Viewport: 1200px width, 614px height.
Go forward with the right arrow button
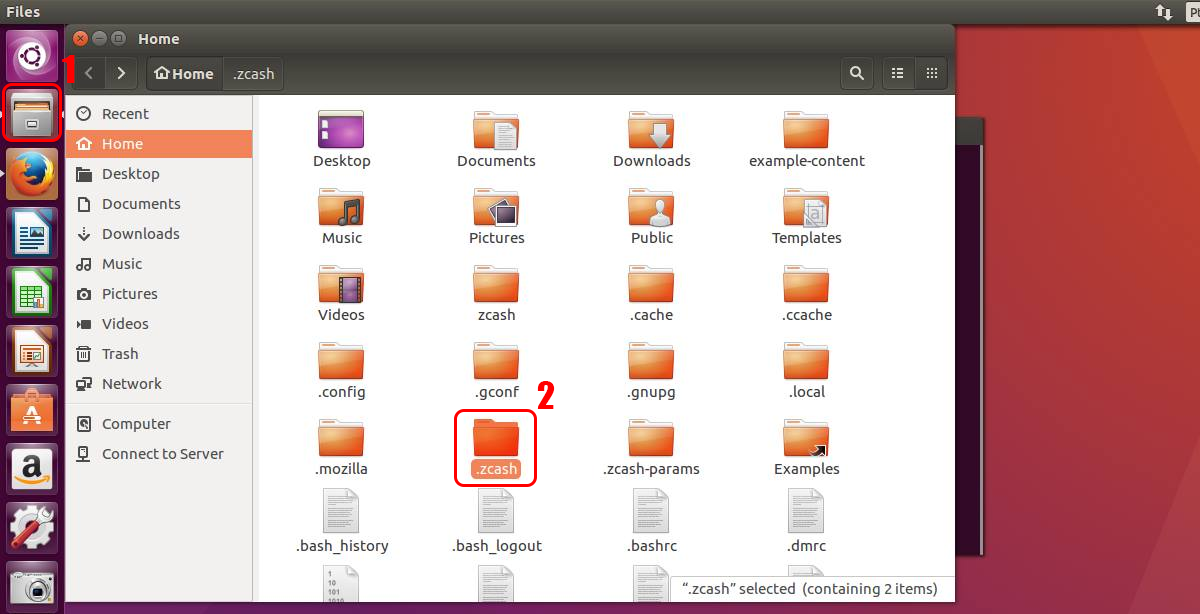(x=121, y=73)
